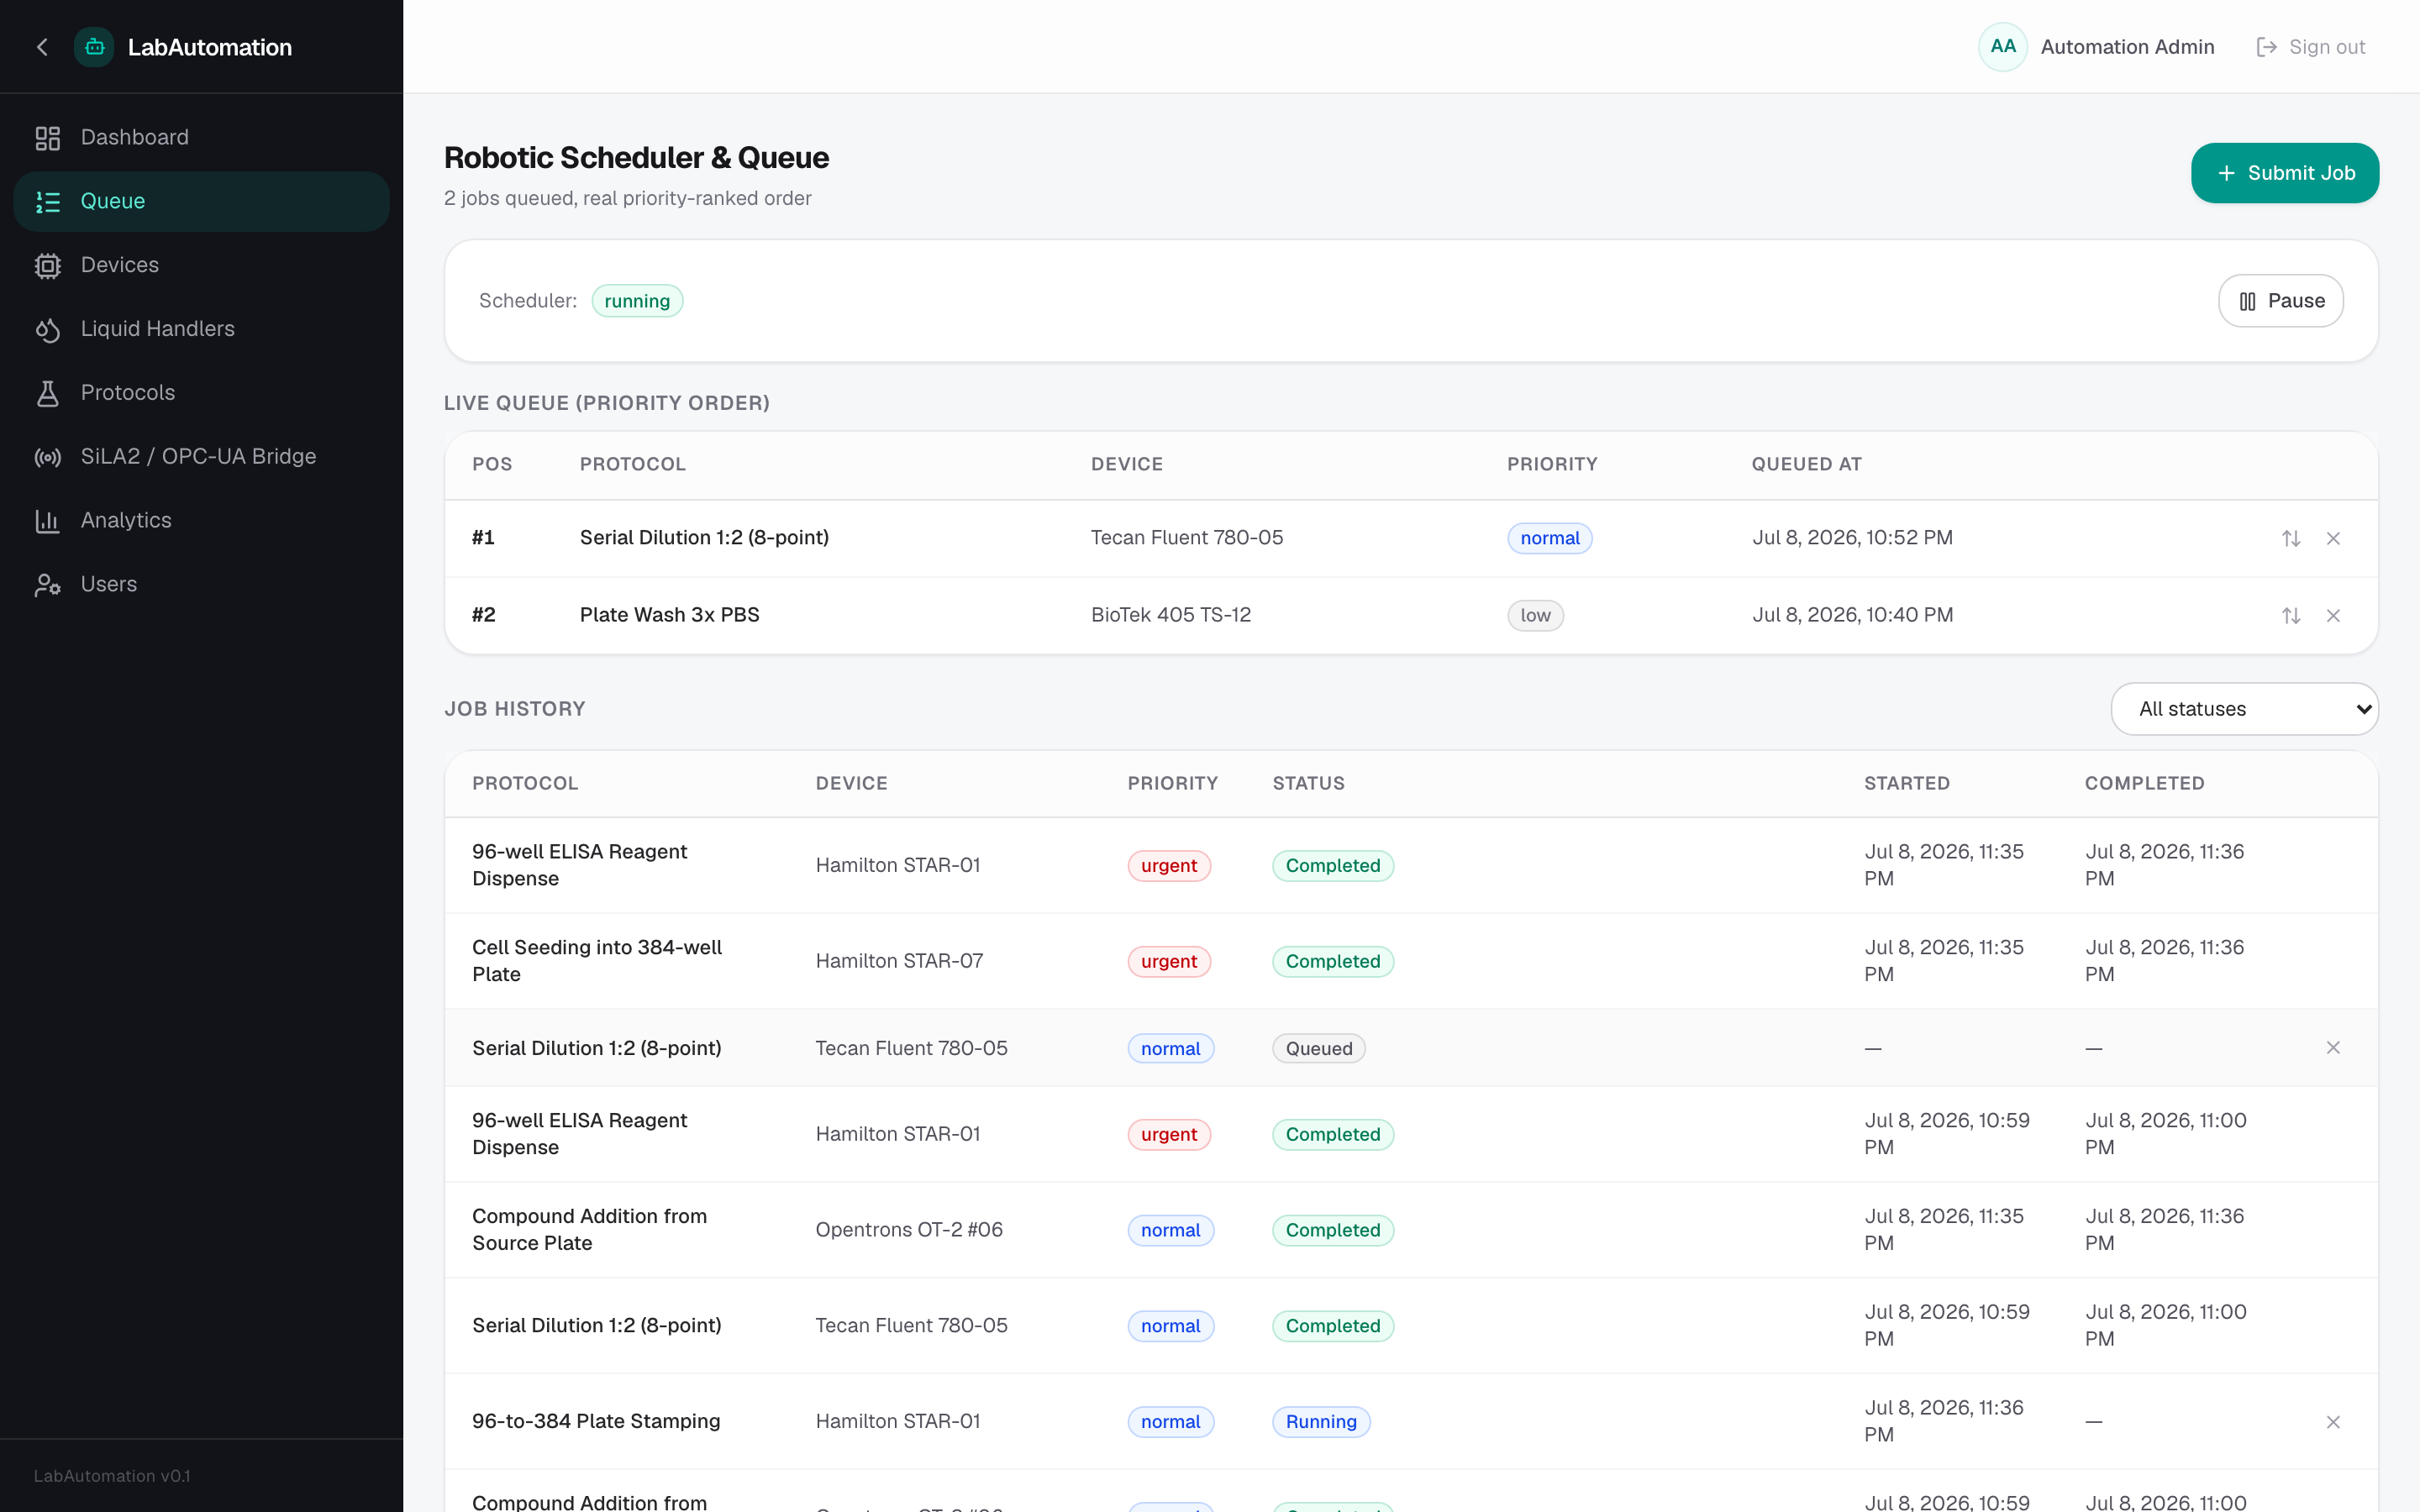Screen dimensions: 2420x1512
Task: Click Jul 8, 2026, 10:52 PM queued time
Action: [x=1852, y=538]
